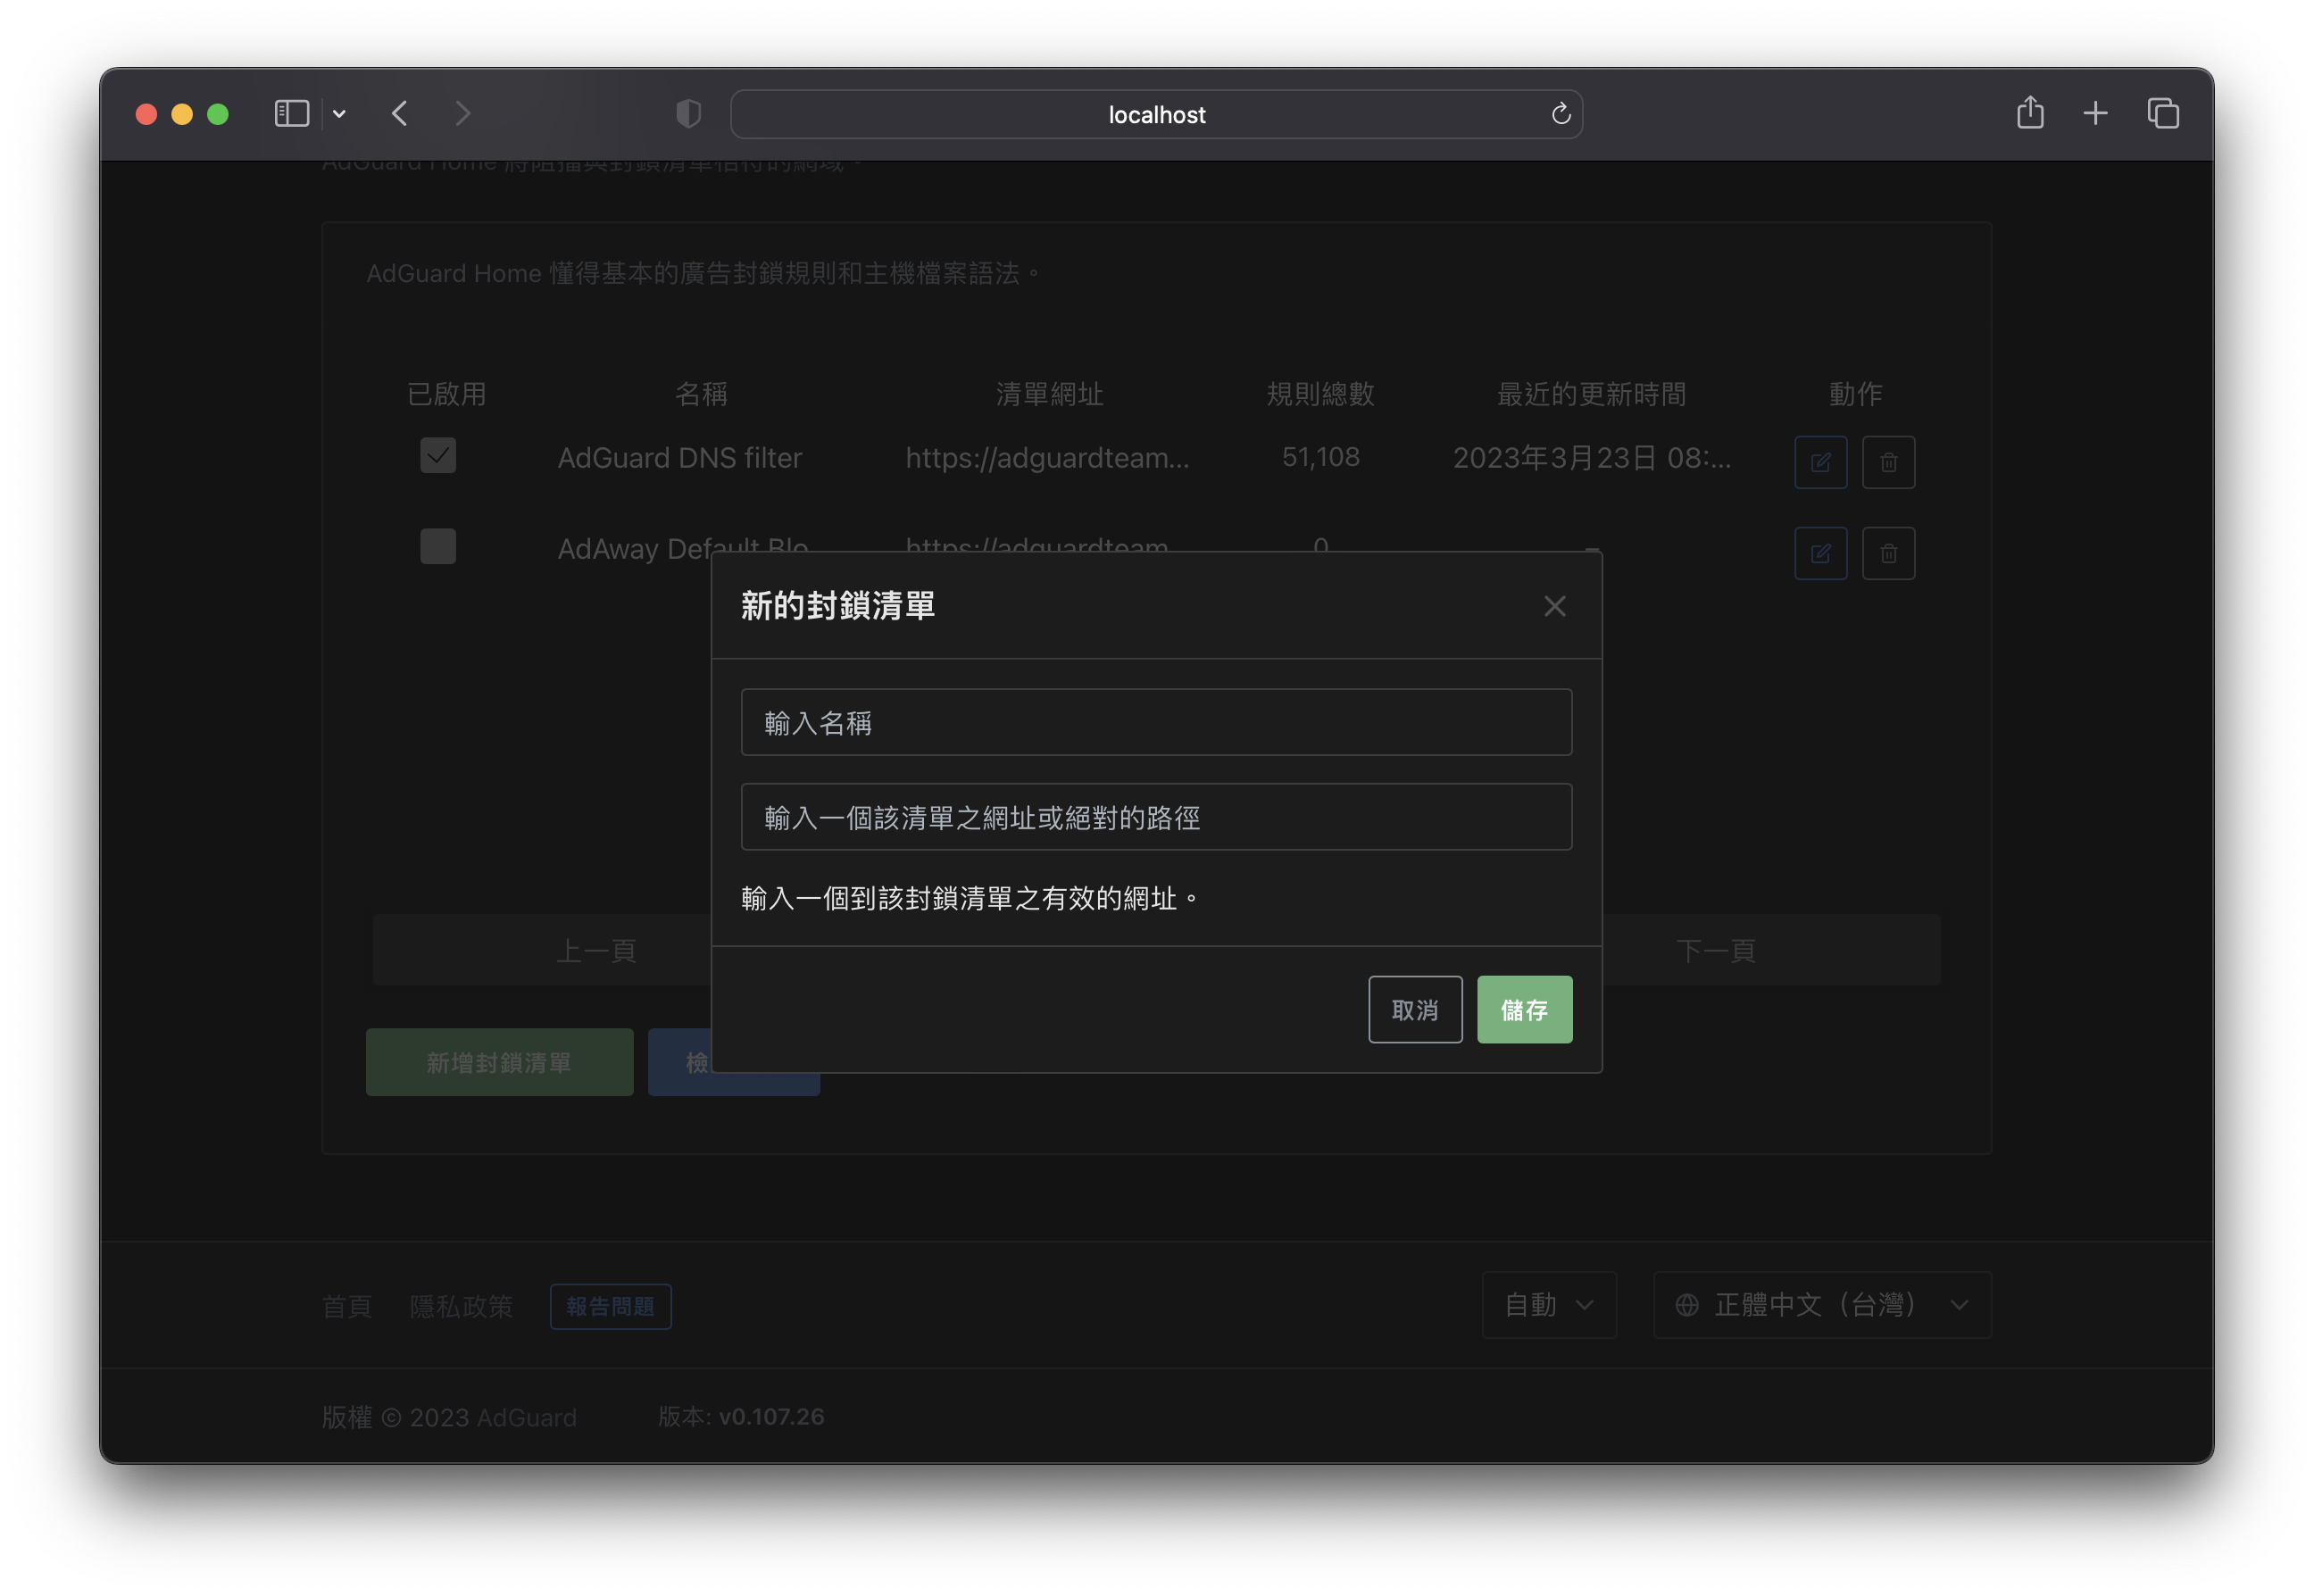2314x1596 pixels.
Task: Delete the AdAway Default Blocklist entry
Action: point(1888,553)
